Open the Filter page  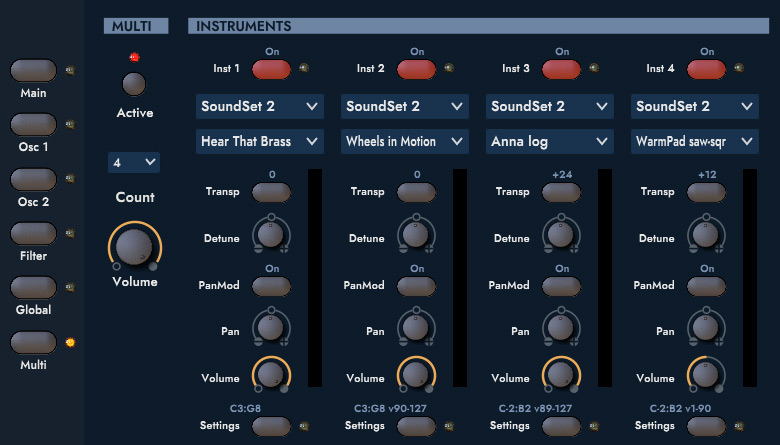tap(34, 233)
